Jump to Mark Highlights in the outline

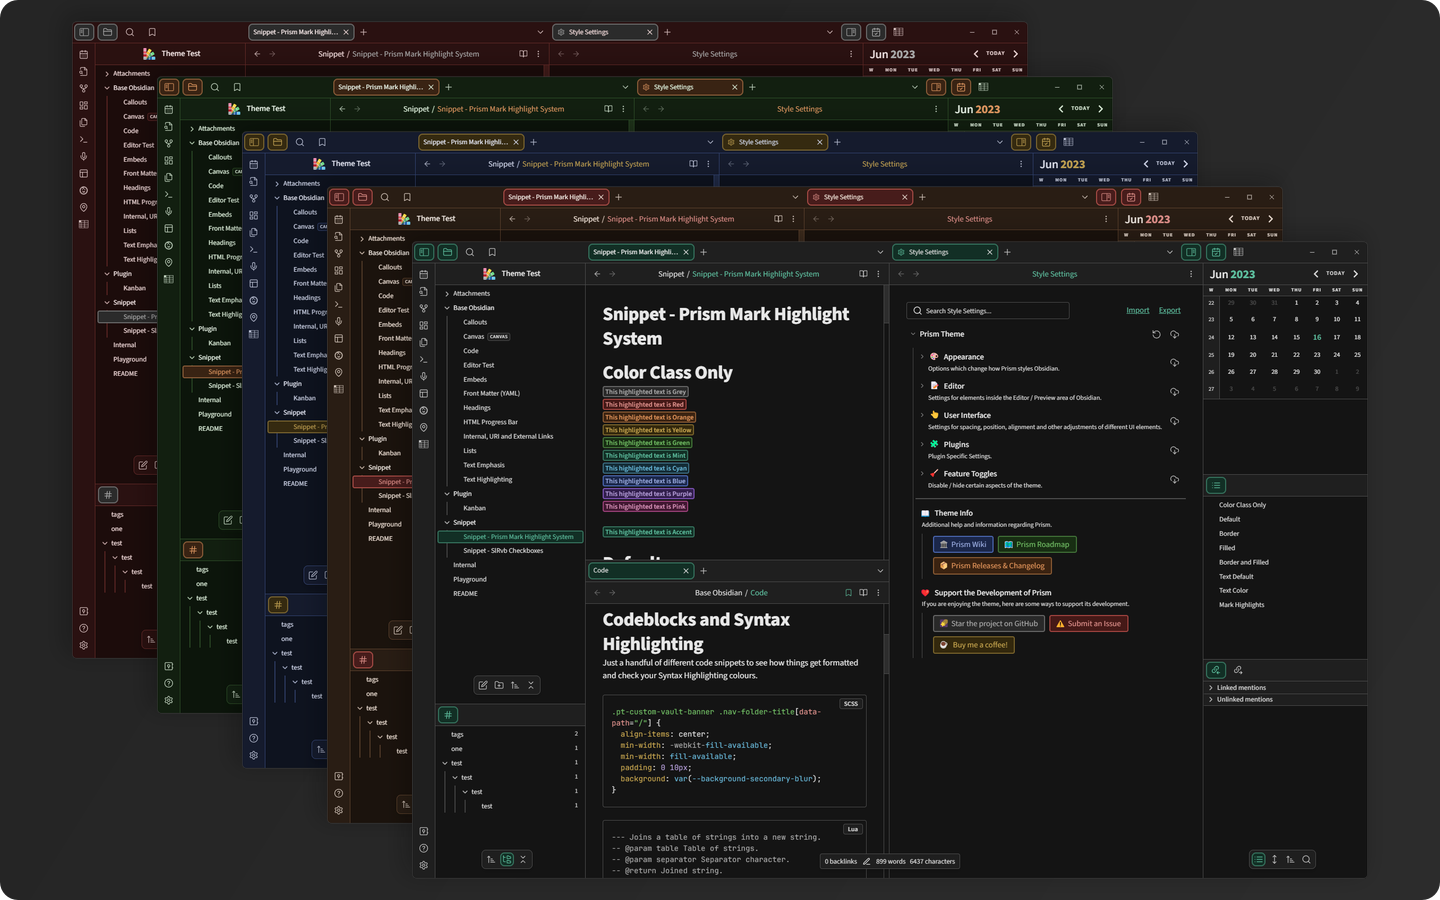(1242, 605)
